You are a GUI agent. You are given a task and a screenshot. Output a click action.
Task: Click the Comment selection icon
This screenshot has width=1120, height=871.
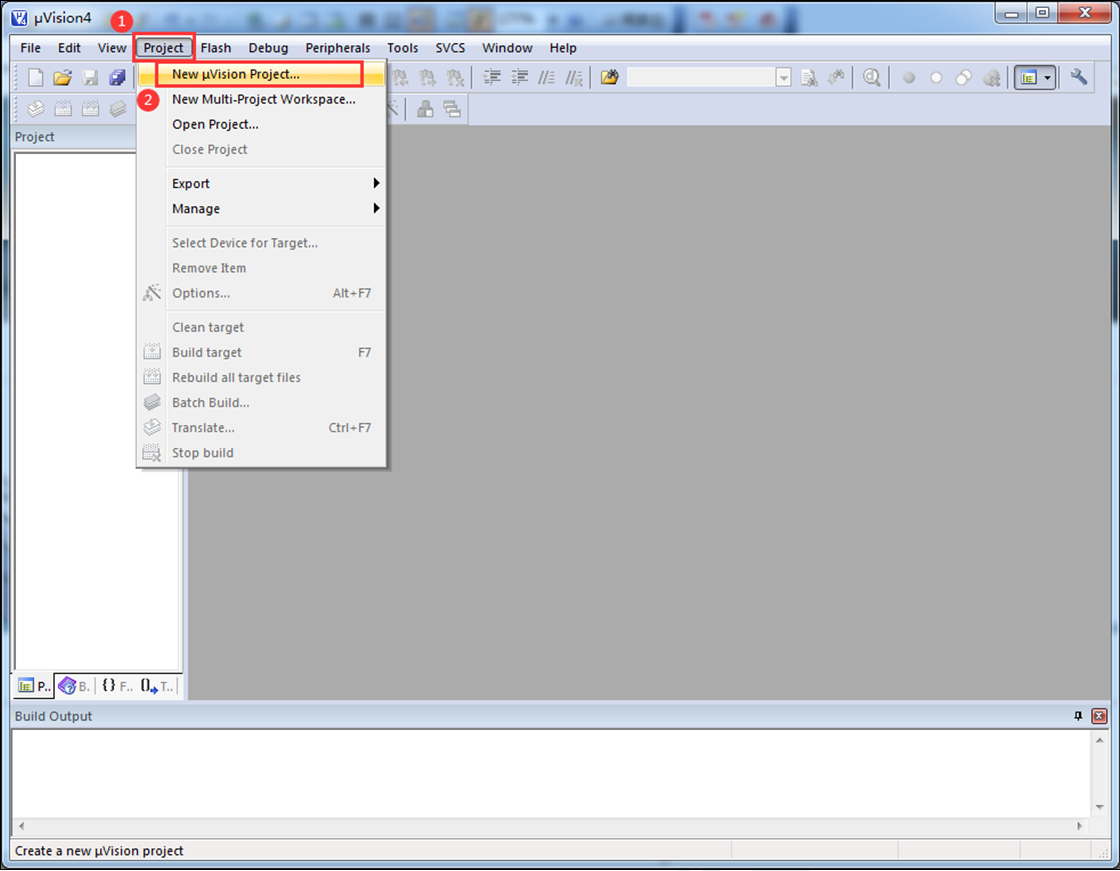point(546,77)
